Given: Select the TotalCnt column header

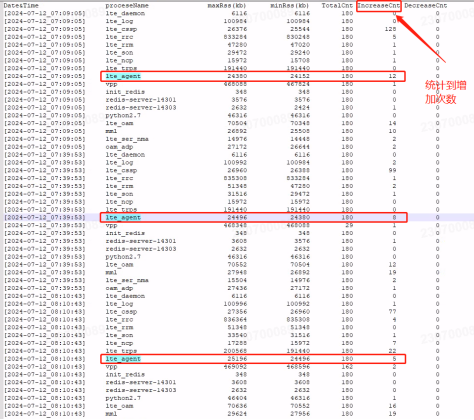Looking at the screenshot, I should click(x=337, y=6).
